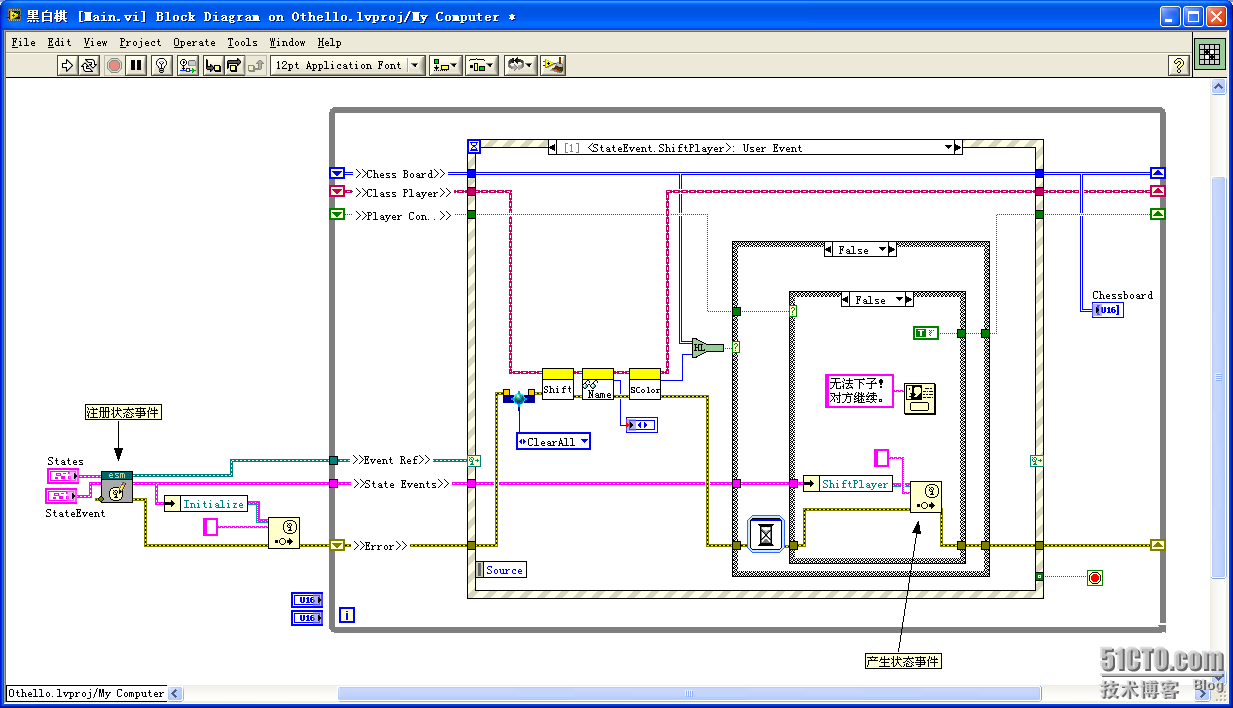Click the Step Out toolbar button
1233x708 pixels.
pyautogui.click(x=256, y=65)
